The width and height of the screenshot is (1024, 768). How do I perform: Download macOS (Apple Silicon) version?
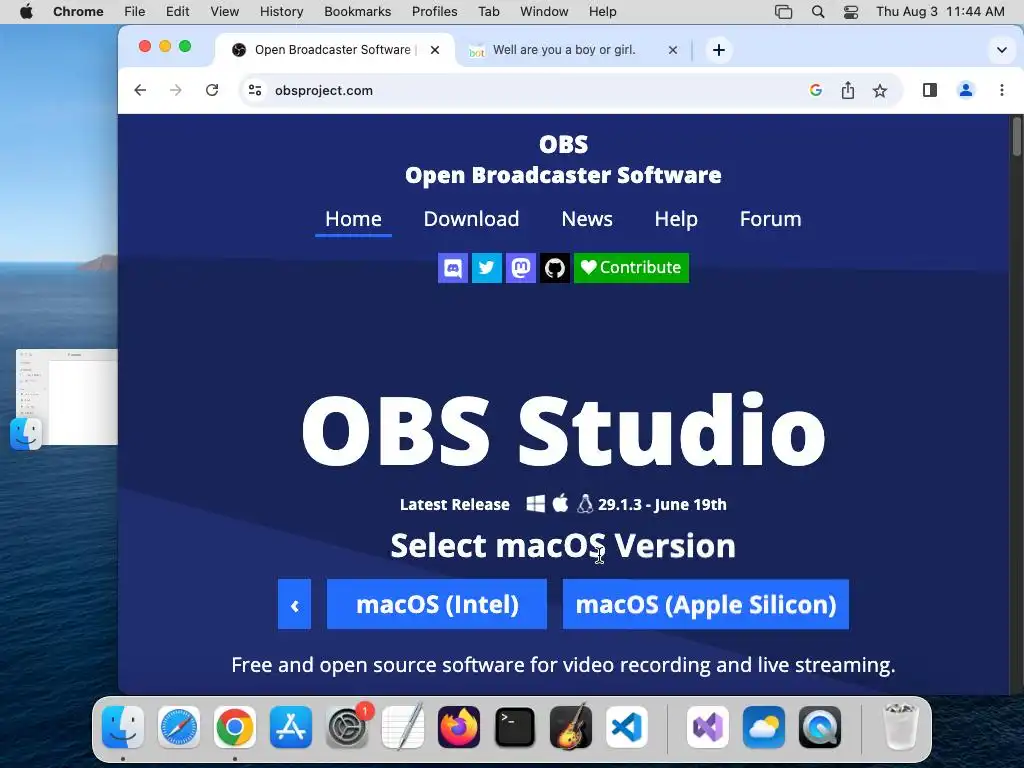click(x=706, y=604)
